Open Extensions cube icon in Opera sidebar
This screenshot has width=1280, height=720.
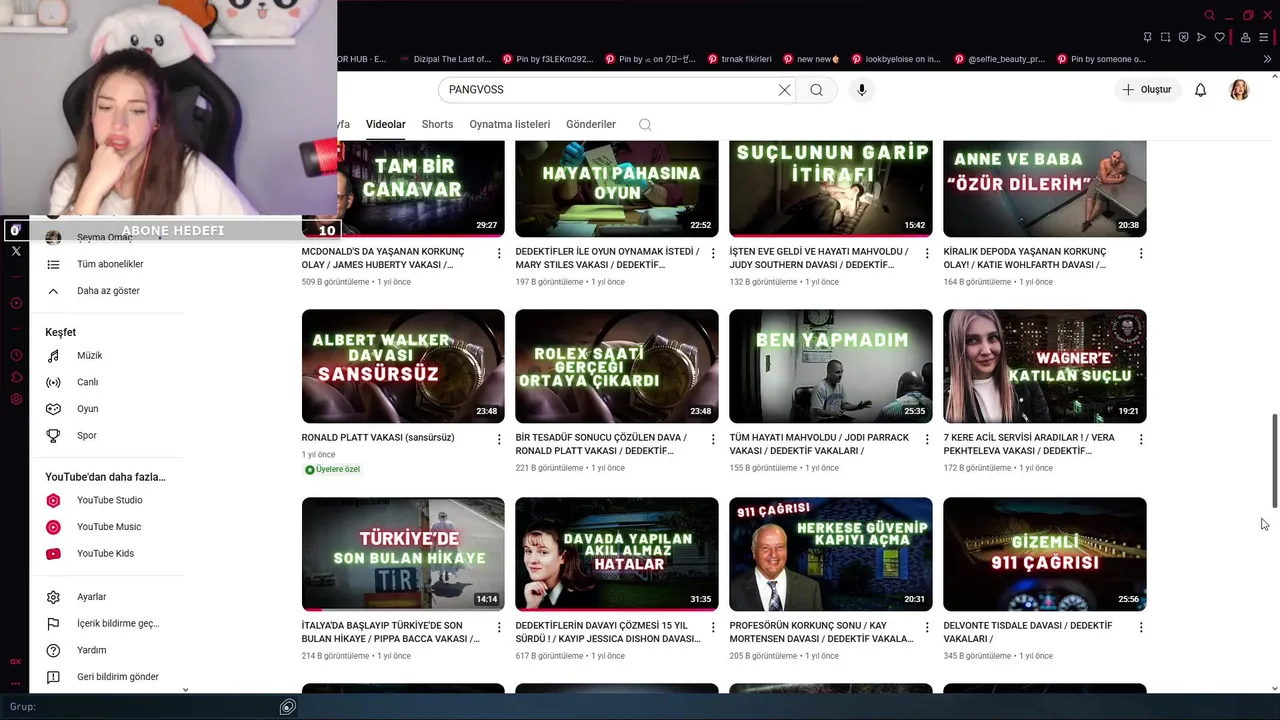coord(16,377)
